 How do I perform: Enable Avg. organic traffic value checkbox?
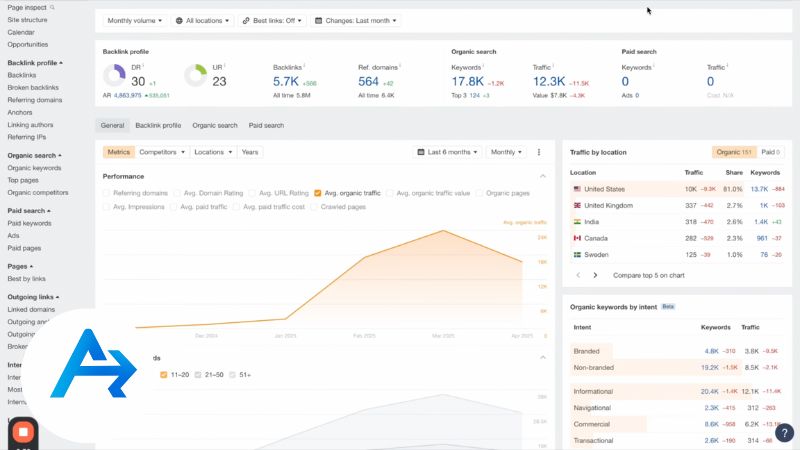[390, 193]
